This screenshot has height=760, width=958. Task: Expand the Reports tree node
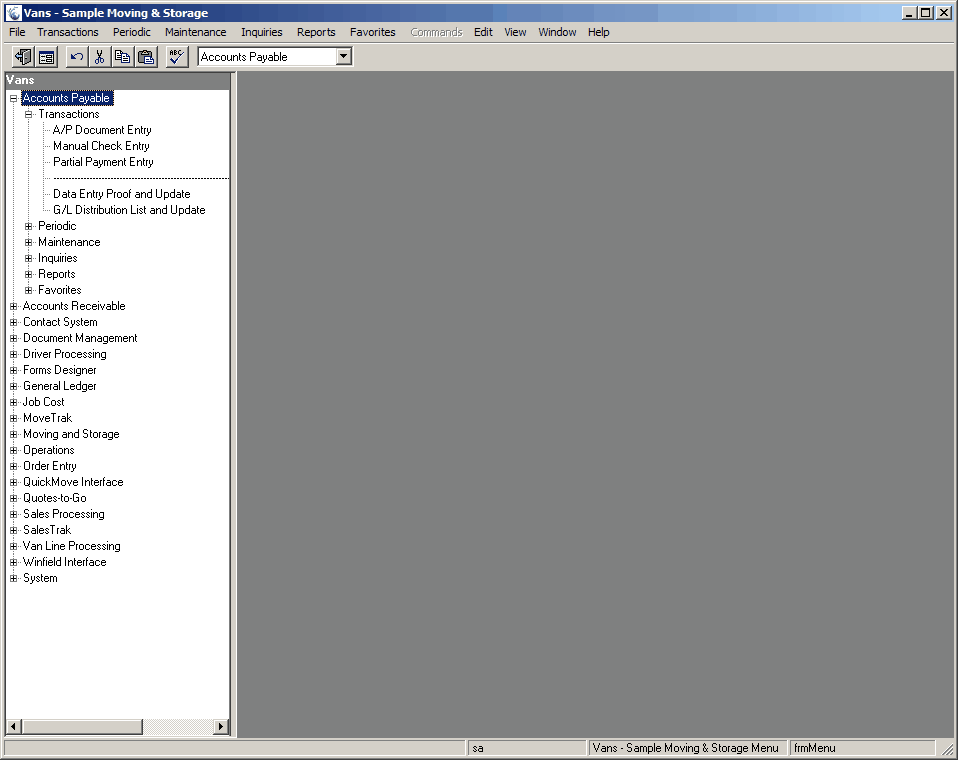[x=28, y=274]
